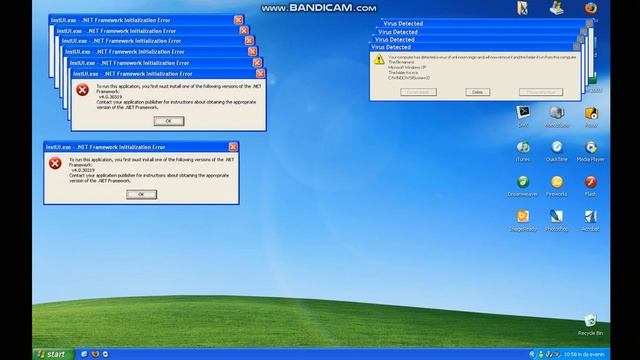
Task: Select the network drive icon beside Firefox
Action: (557, 8)
